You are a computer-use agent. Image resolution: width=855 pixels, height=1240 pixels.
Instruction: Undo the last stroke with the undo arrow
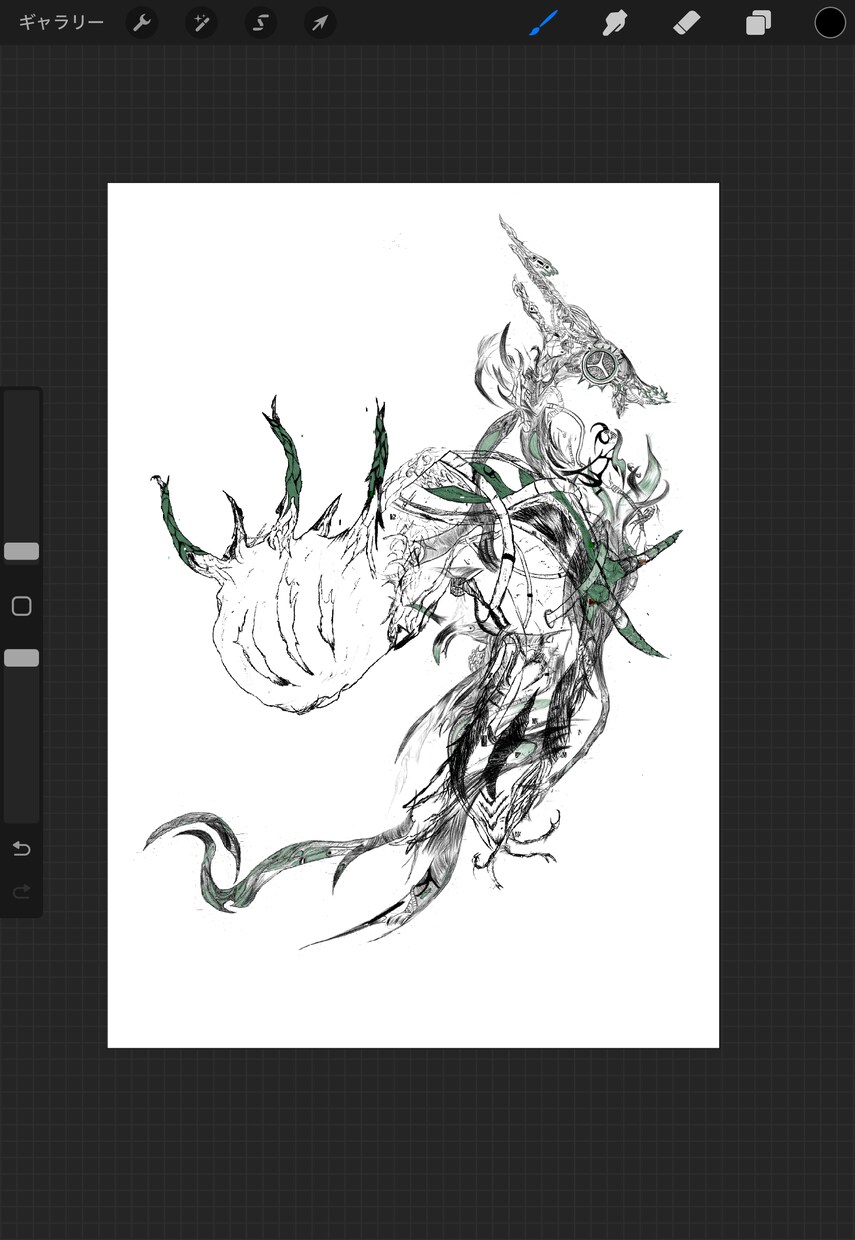(x=21, y=849)
